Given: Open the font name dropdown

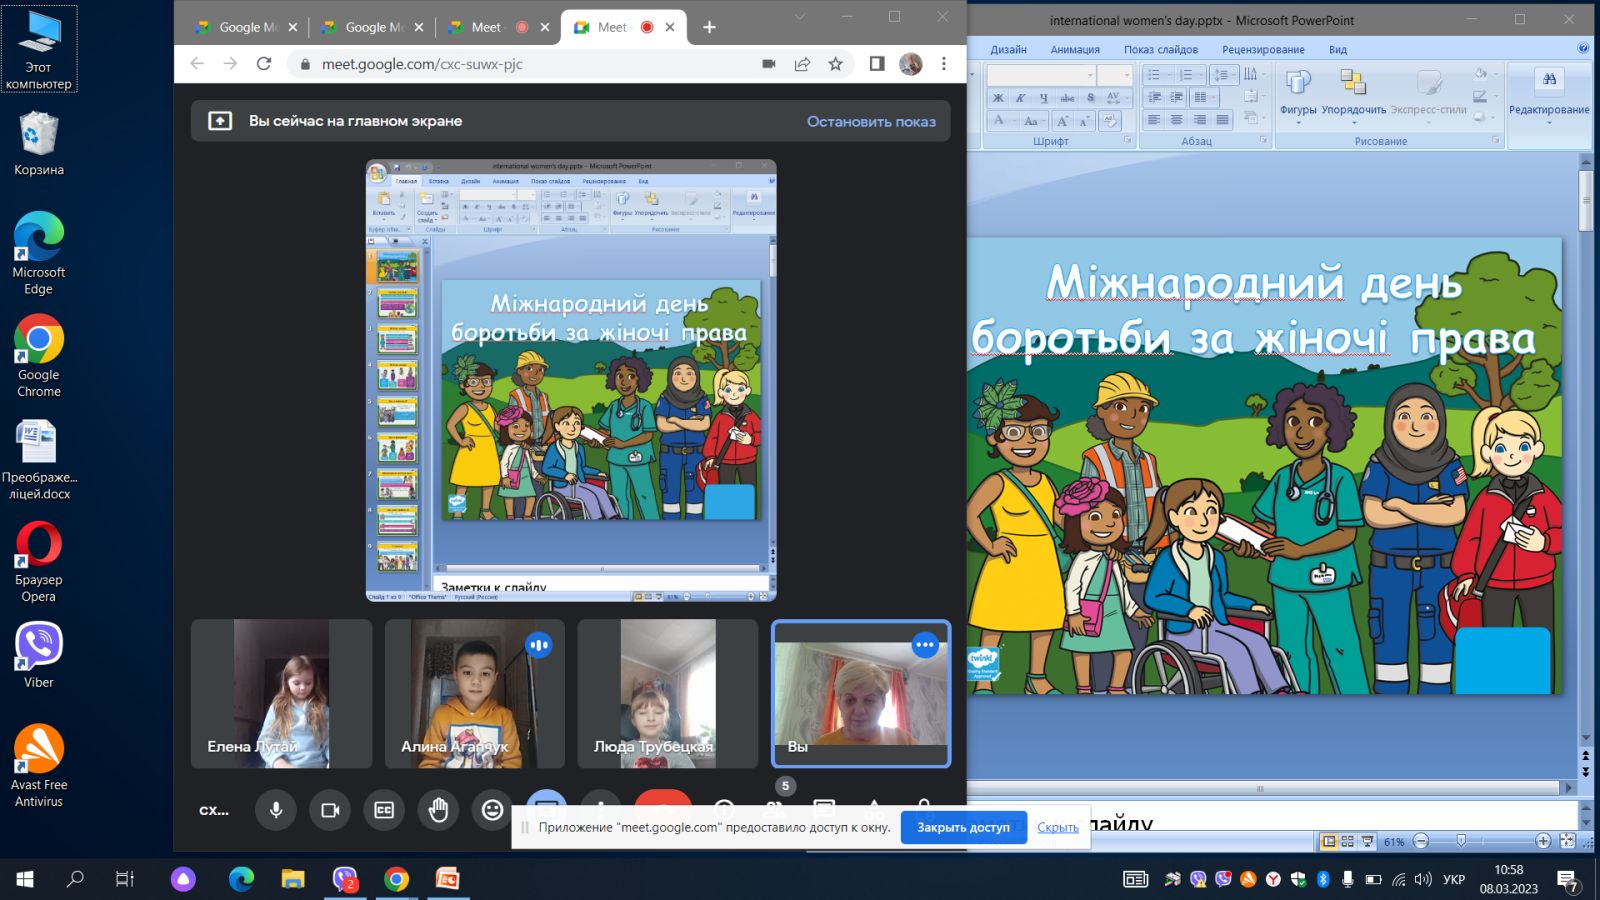Looking at the screenshot, I should [x=1090, y=75].
